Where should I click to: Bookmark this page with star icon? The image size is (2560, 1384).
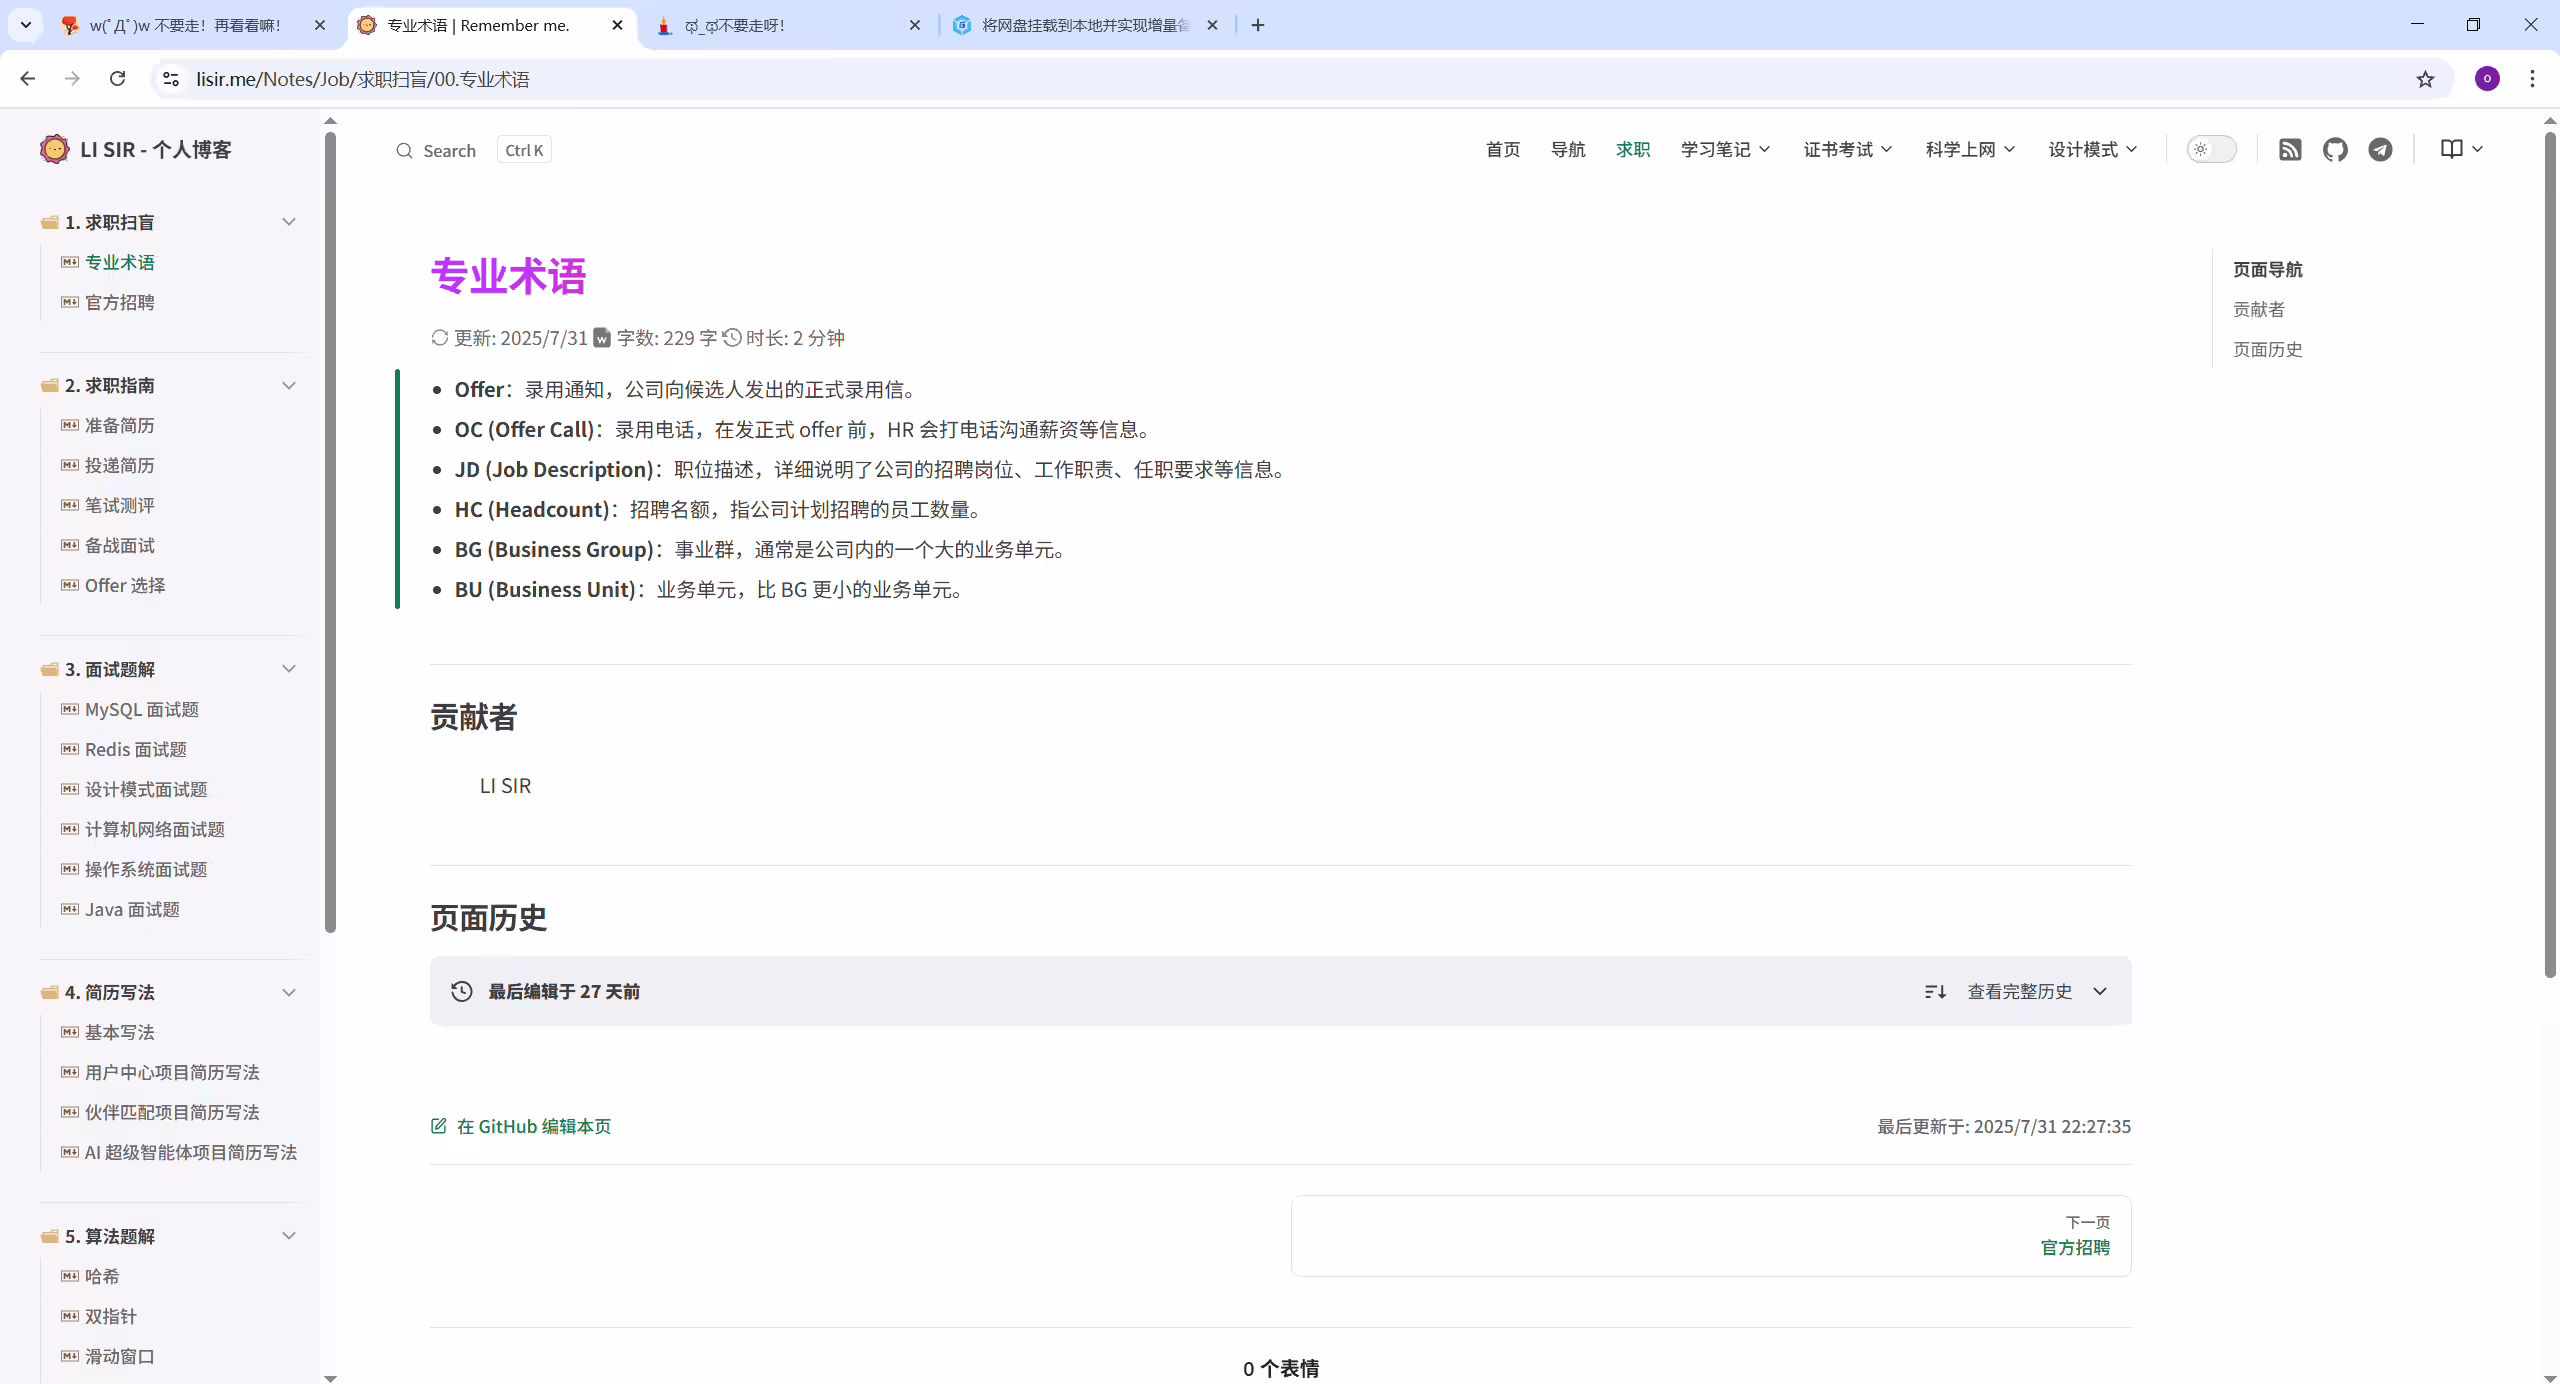(x=2425, y=79)
